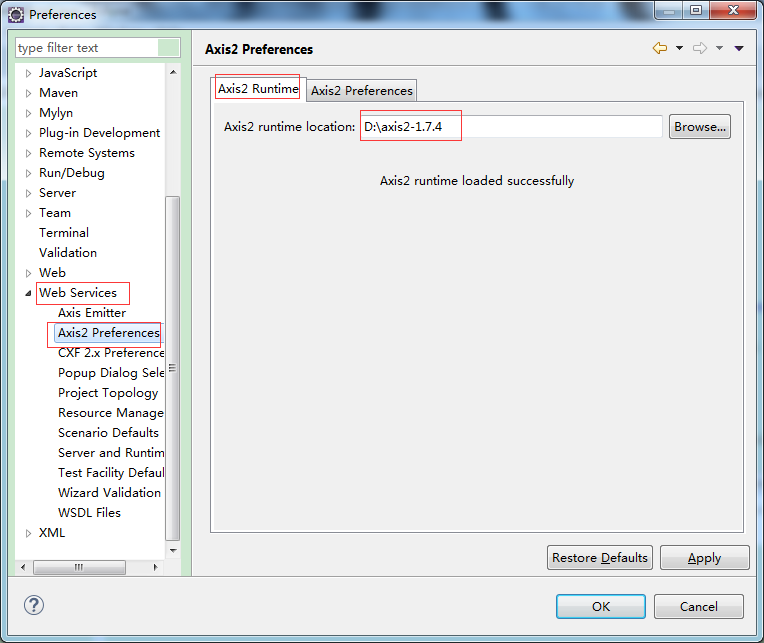Click the tree scroll down arrow
Screen dimensions: 764x643
[173, 550]
